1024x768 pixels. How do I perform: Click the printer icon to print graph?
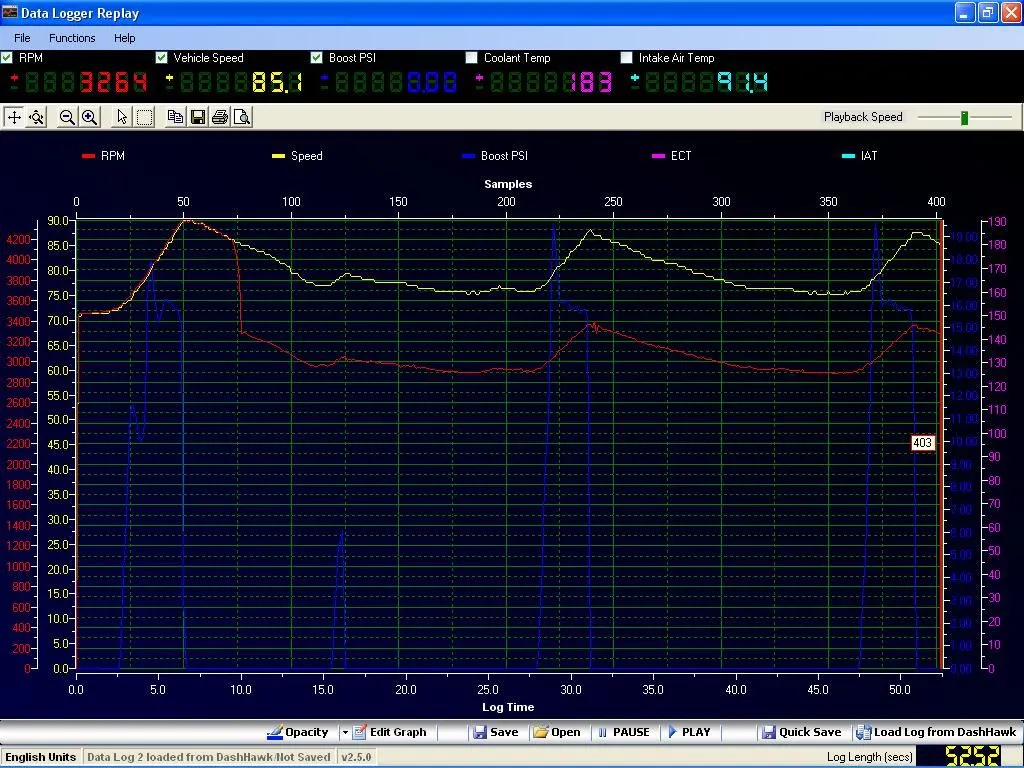point(220,117)
